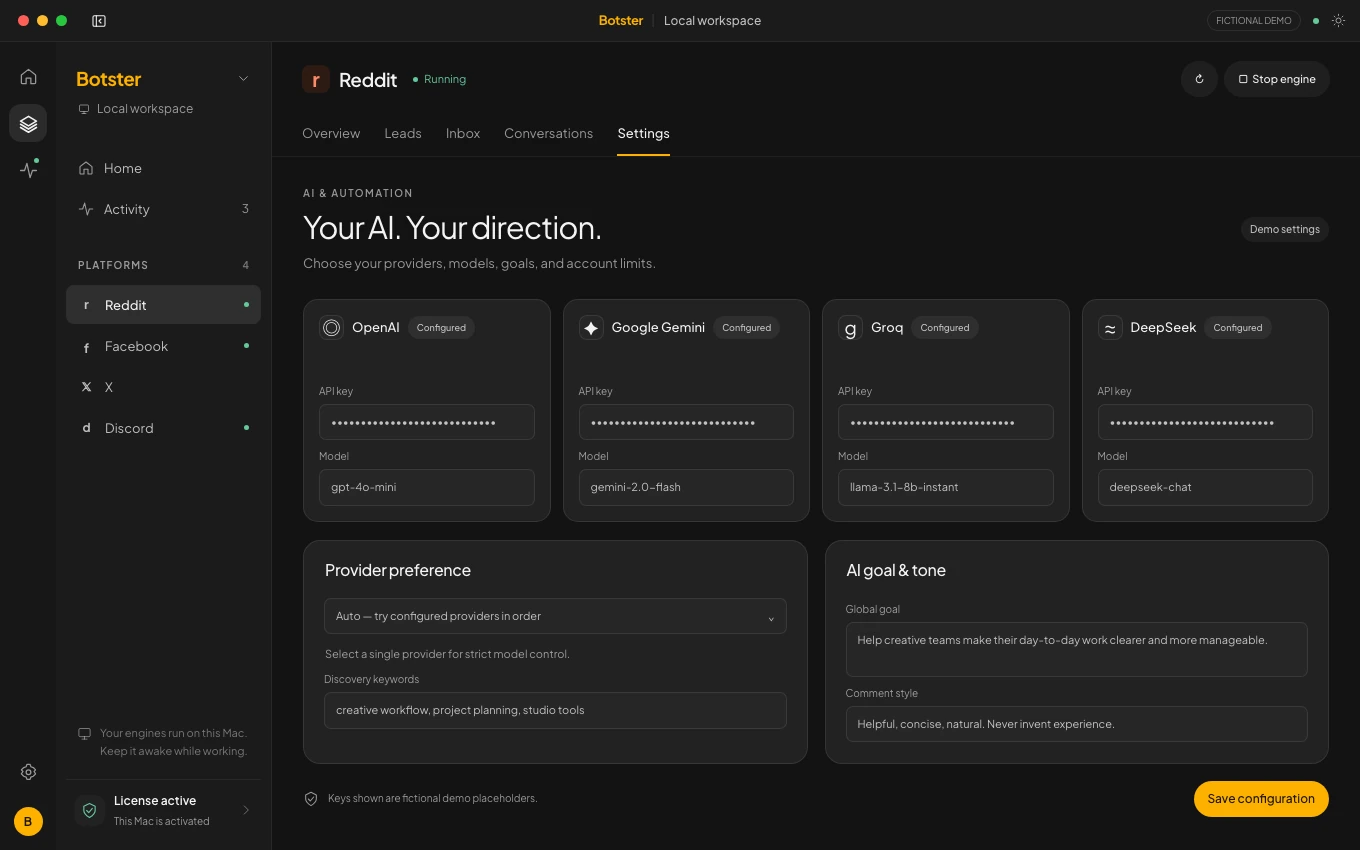This screenshot has height=850, width=1360.
Task: Click the Stop engine button
Action: [x=1277, y=79]
